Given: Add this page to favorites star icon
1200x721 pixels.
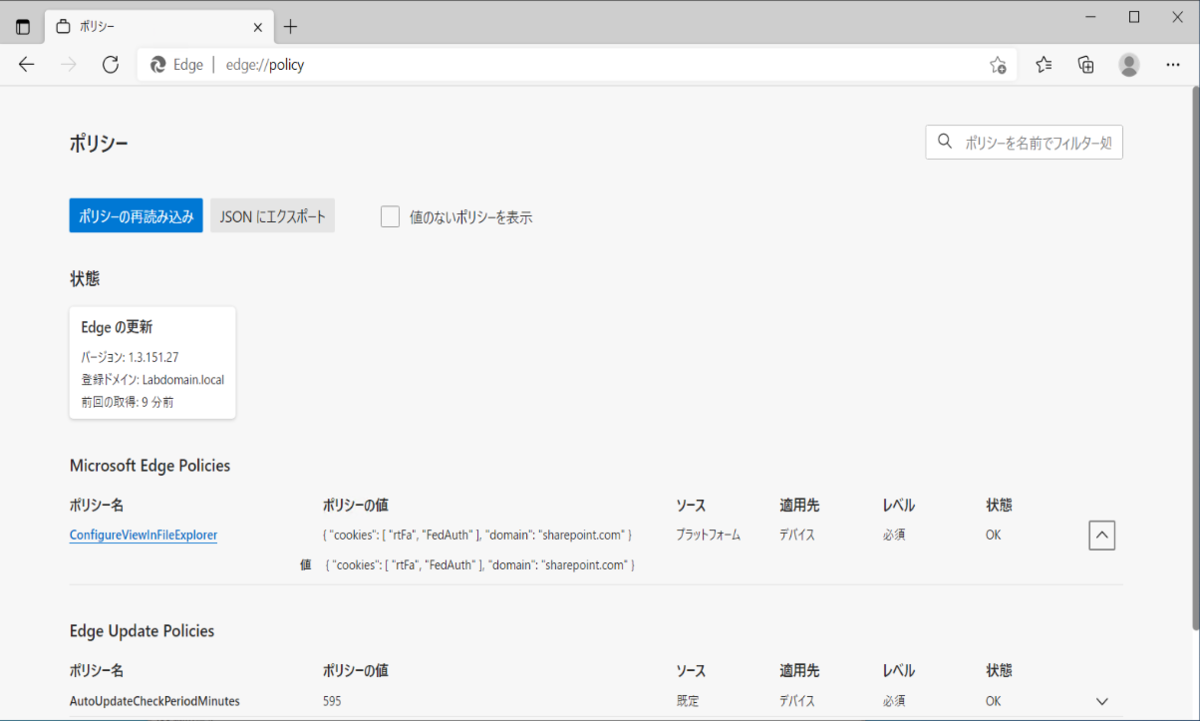Looking at the screenshot, I should tap(997, 65).
